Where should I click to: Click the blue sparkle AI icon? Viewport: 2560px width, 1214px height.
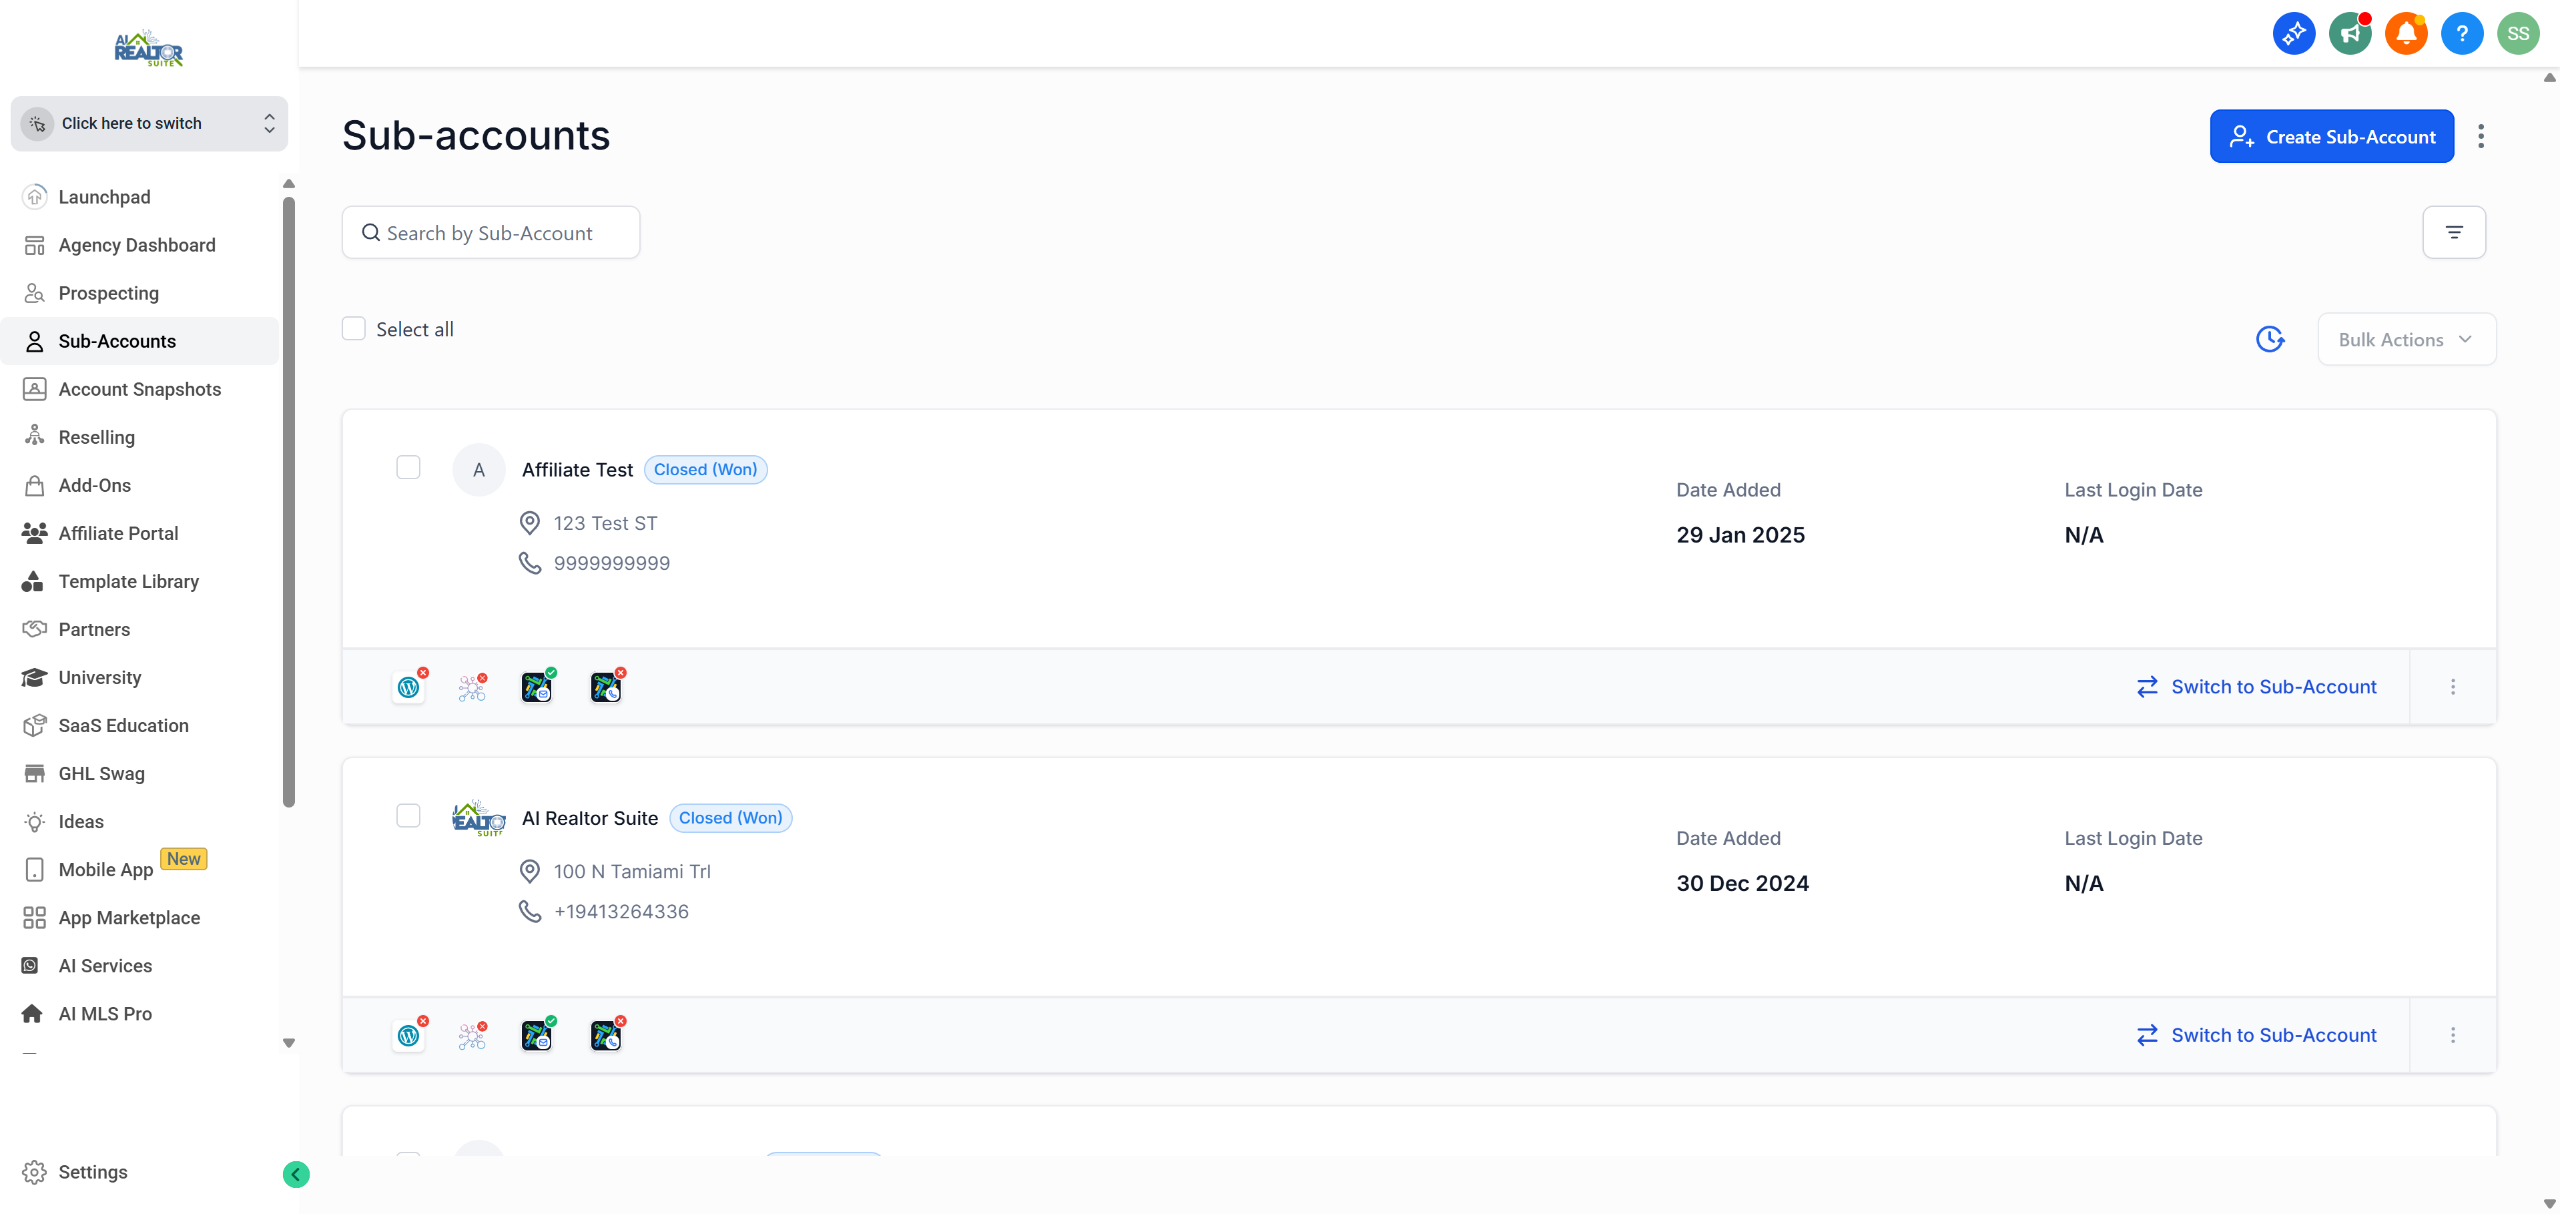point(2293,34)
